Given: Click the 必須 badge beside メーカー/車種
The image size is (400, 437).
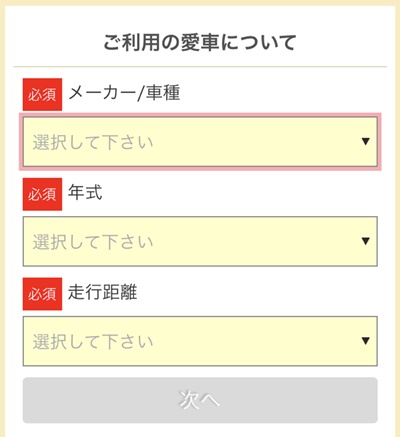Looking at the screenshot, I should 42,94.
